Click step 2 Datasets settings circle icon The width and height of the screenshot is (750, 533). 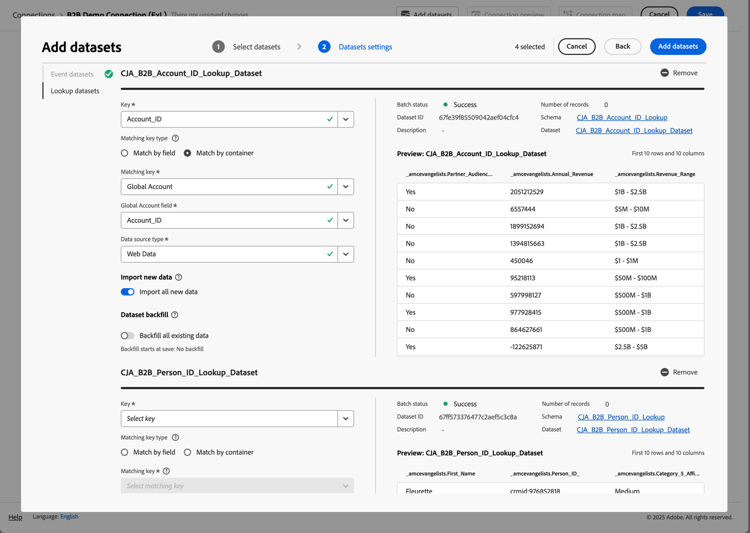pyautogui.click(x=324, y=47)
